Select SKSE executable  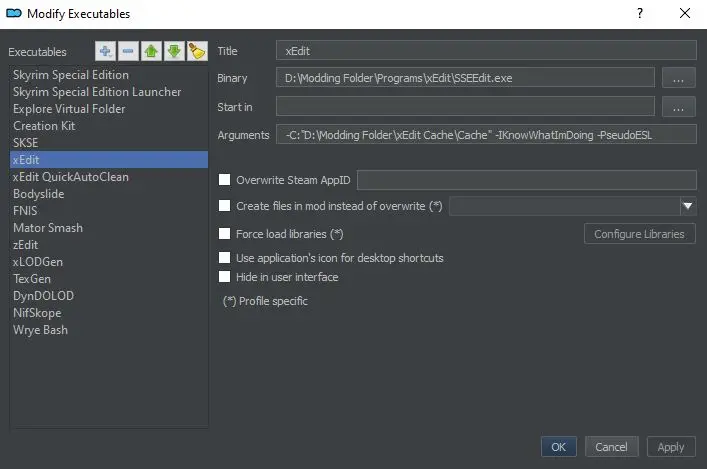(109, 143)
